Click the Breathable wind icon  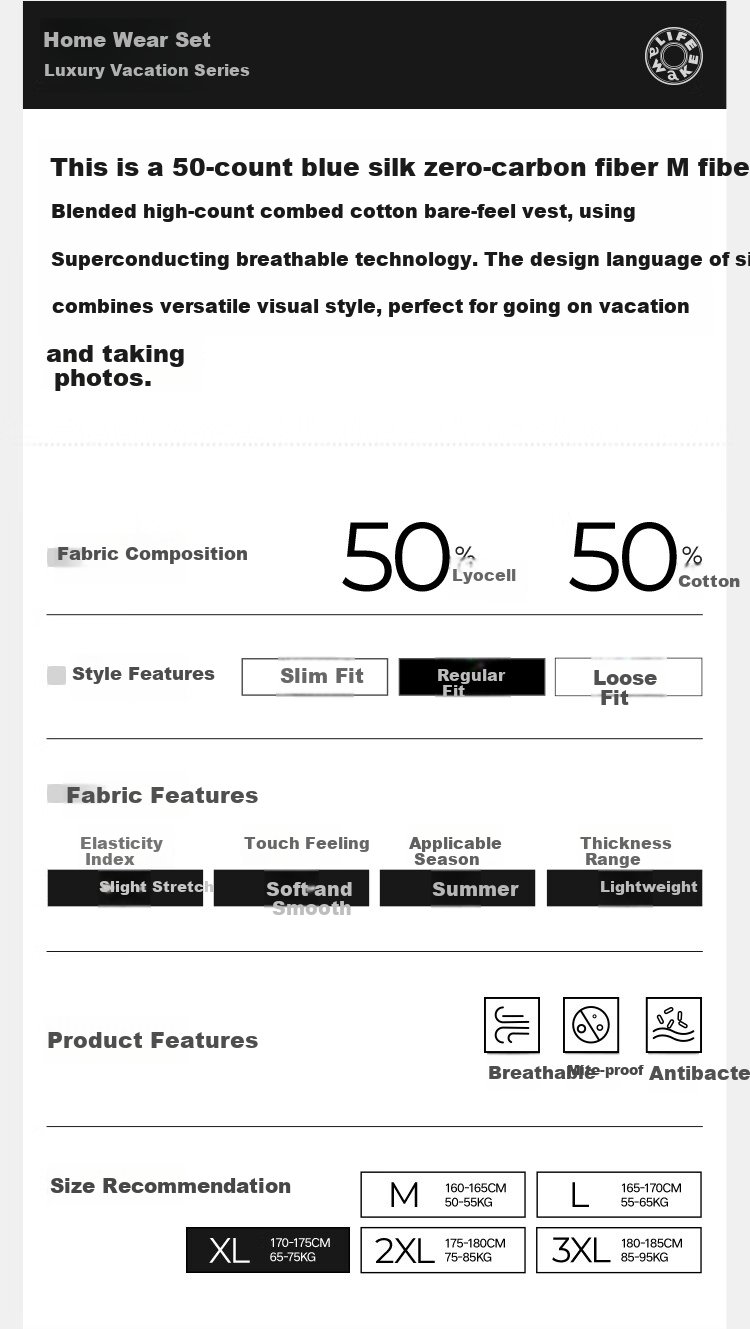[x=512, y=1025]
